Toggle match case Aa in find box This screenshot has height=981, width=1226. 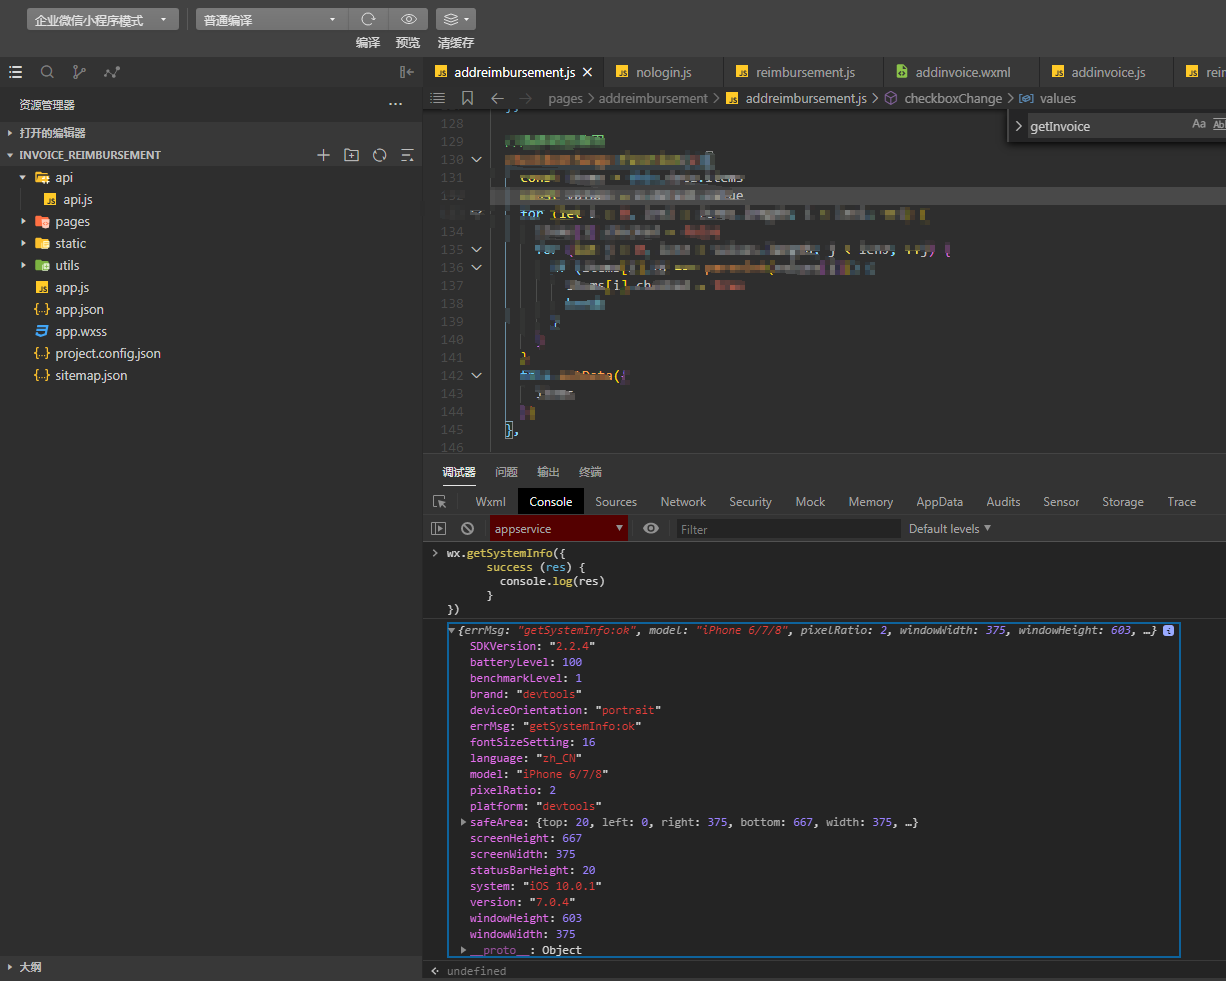pyautogui.click(x=1199, y=125)
